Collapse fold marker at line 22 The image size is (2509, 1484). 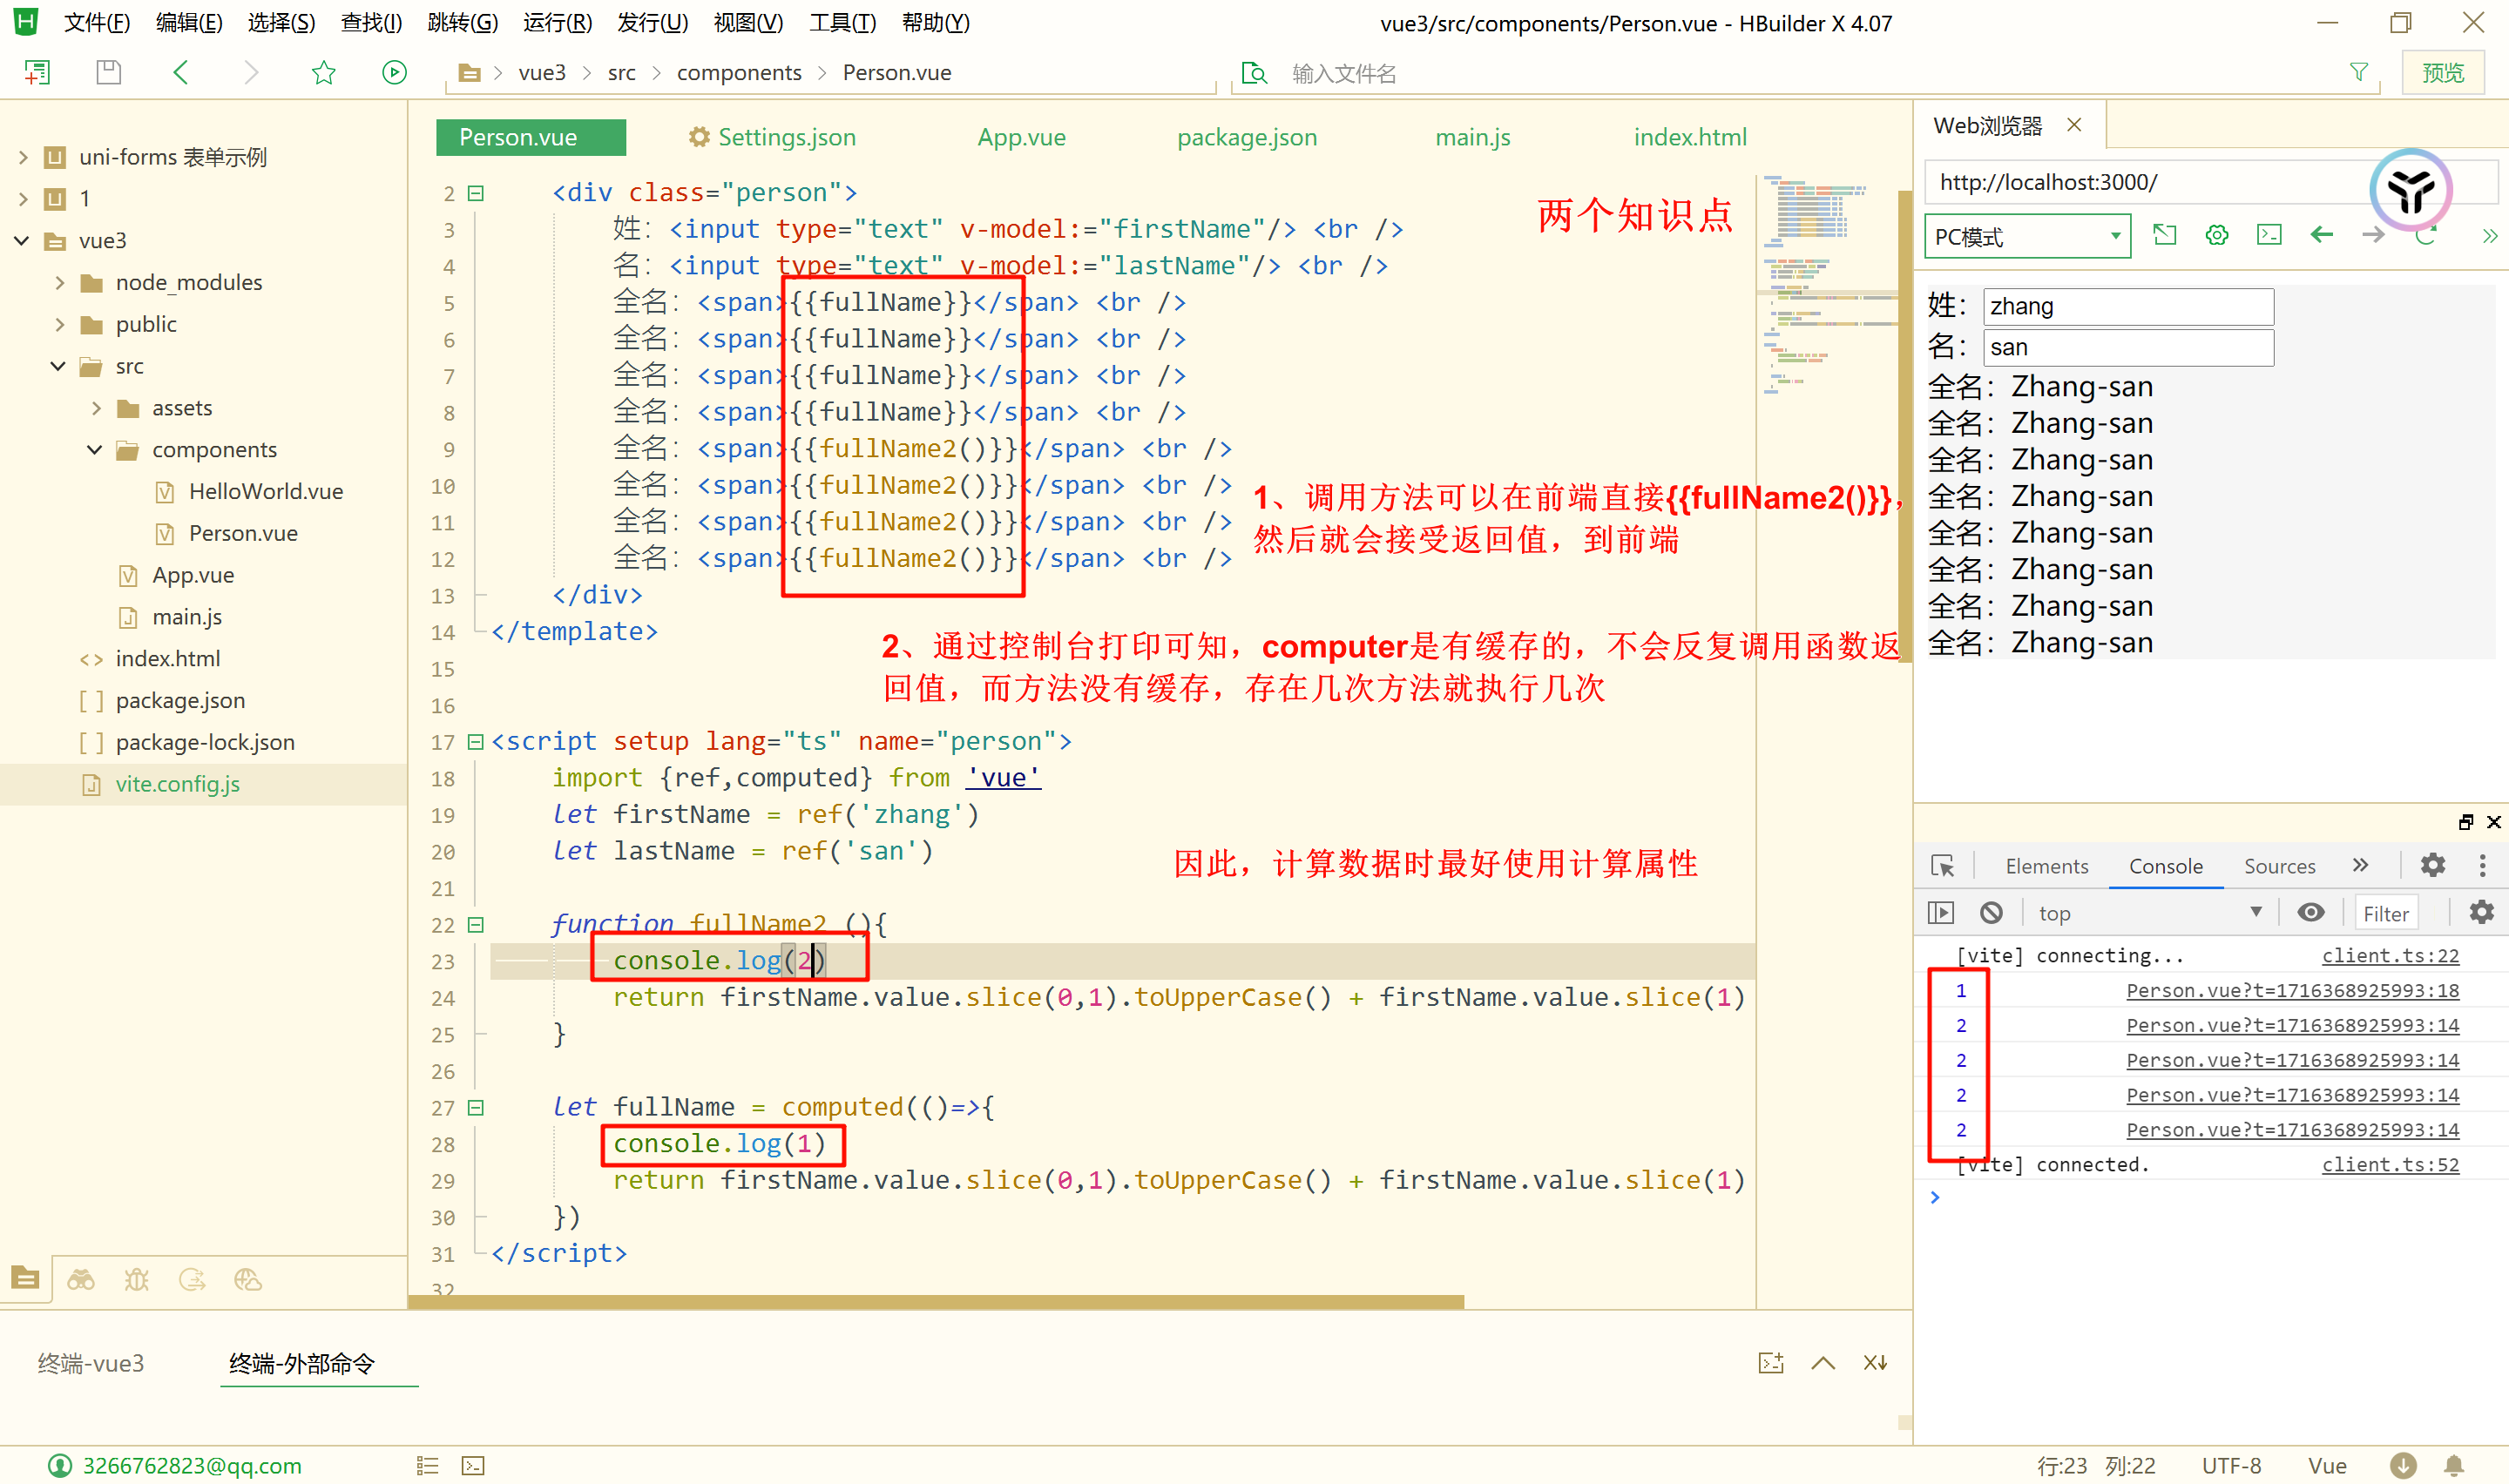[x=476, y=925]
